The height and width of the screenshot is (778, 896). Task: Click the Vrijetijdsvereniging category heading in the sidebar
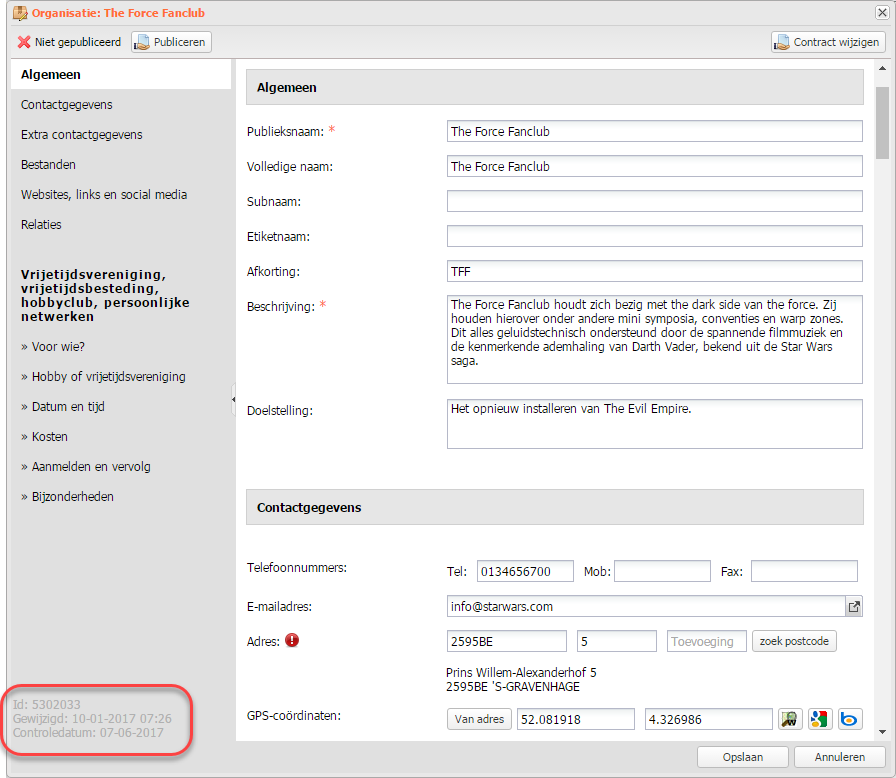click(x=105, y=295)
